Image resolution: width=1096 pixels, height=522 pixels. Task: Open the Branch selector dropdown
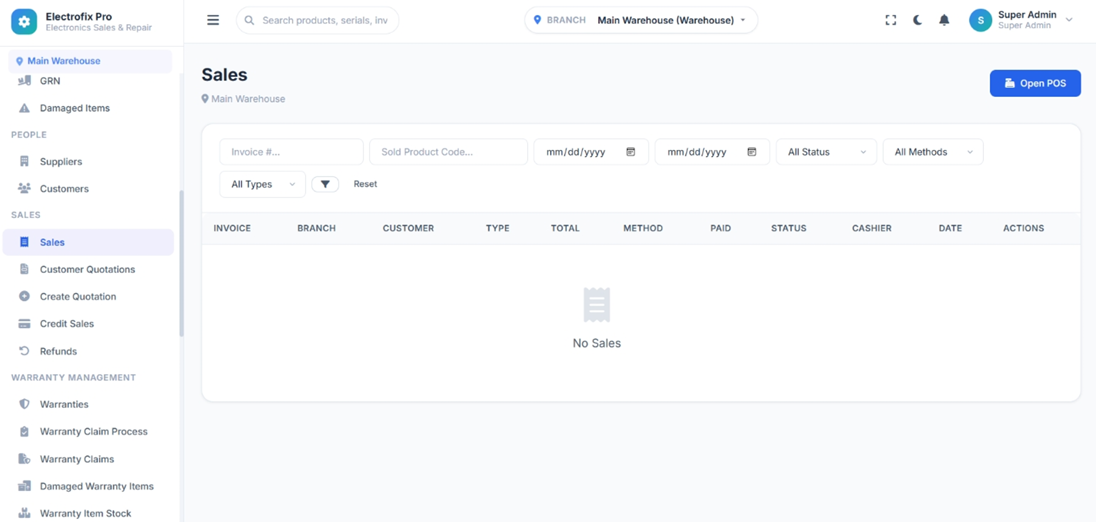click(x=641, y=20)
